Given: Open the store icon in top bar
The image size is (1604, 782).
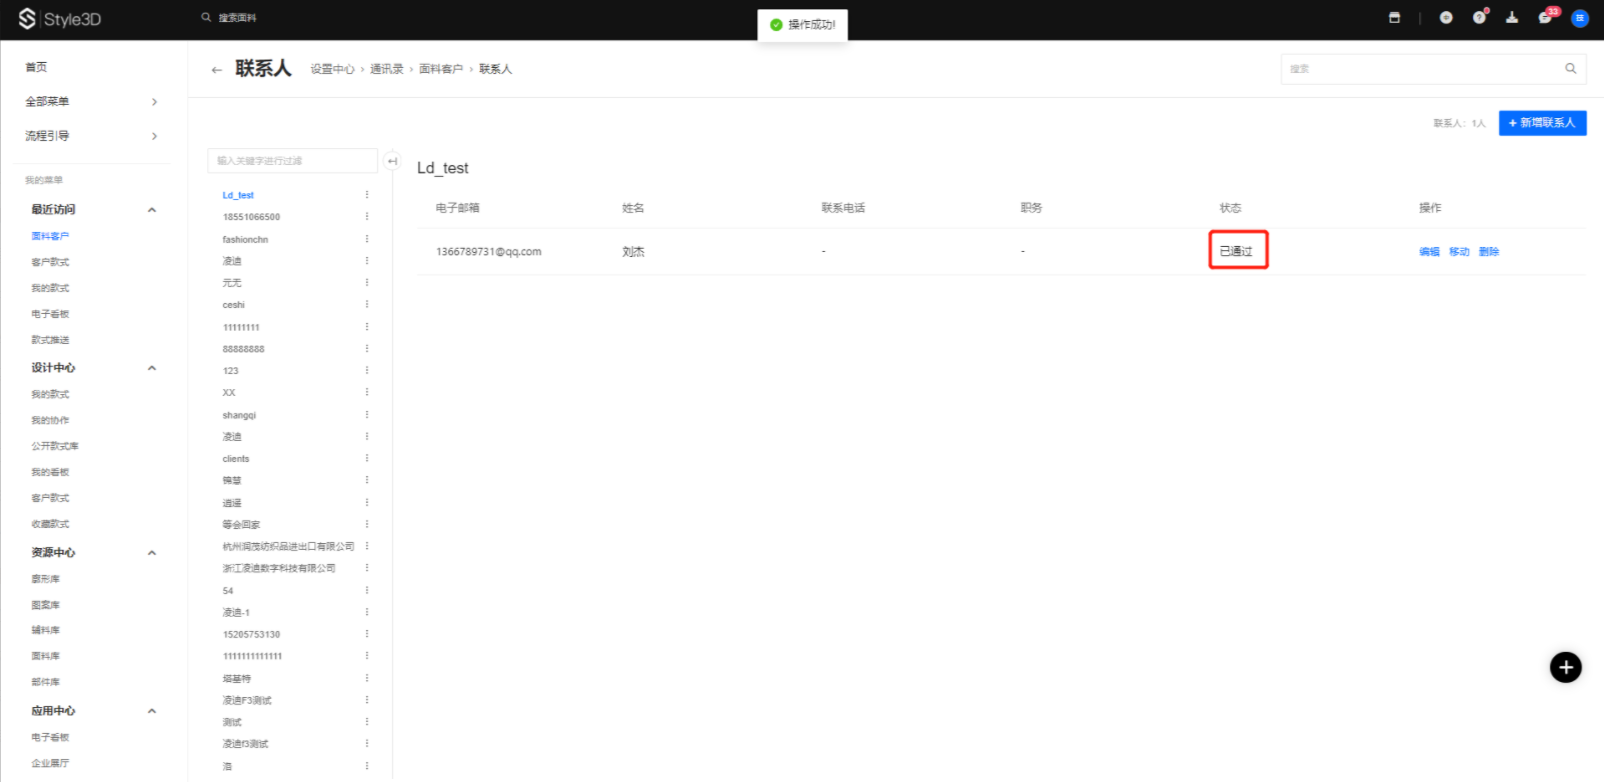Looking at the screenshot, I should [x=1394, y=18].
